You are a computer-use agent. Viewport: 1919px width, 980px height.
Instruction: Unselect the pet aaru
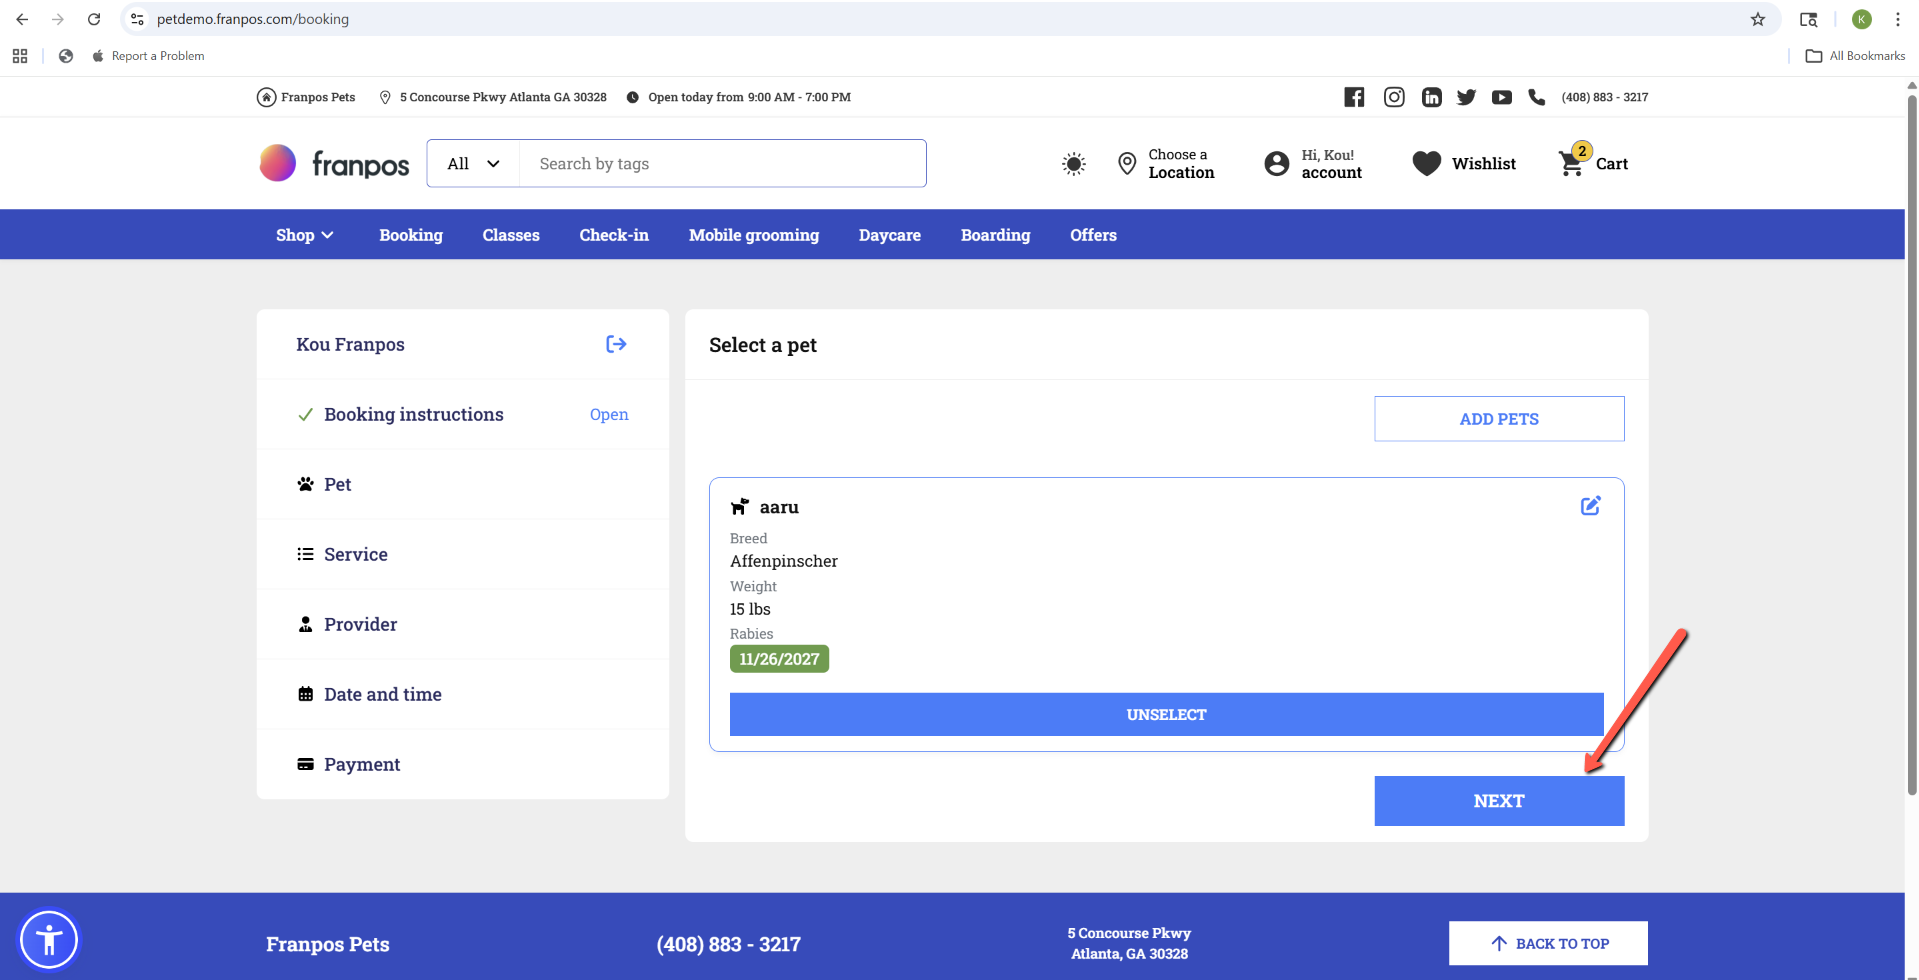pos(1166,715)
